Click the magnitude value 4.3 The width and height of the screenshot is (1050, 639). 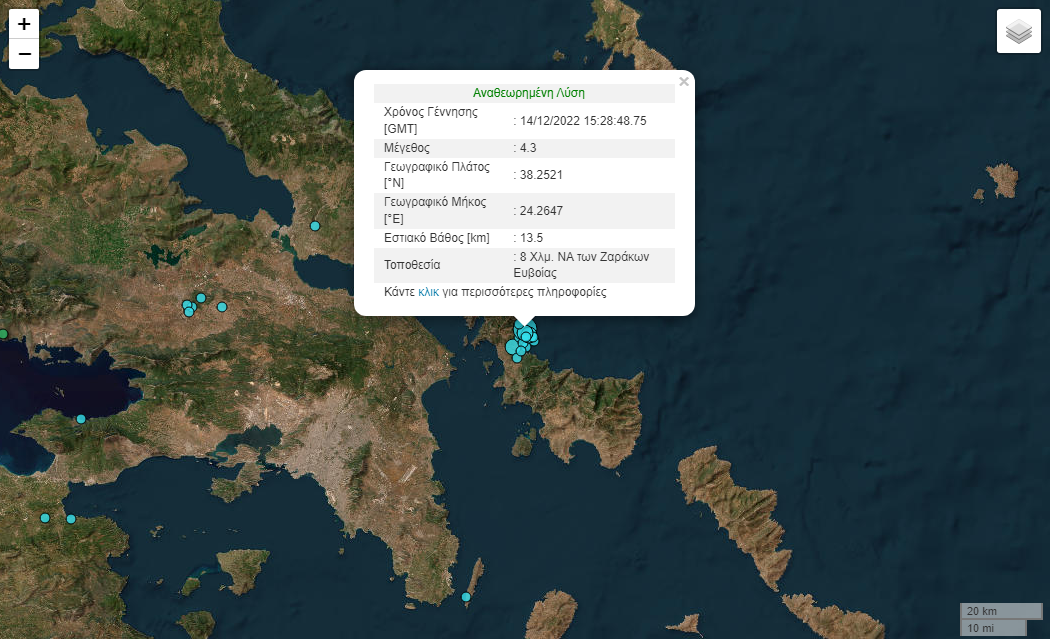pyautogui.click(x=527, y=148)
